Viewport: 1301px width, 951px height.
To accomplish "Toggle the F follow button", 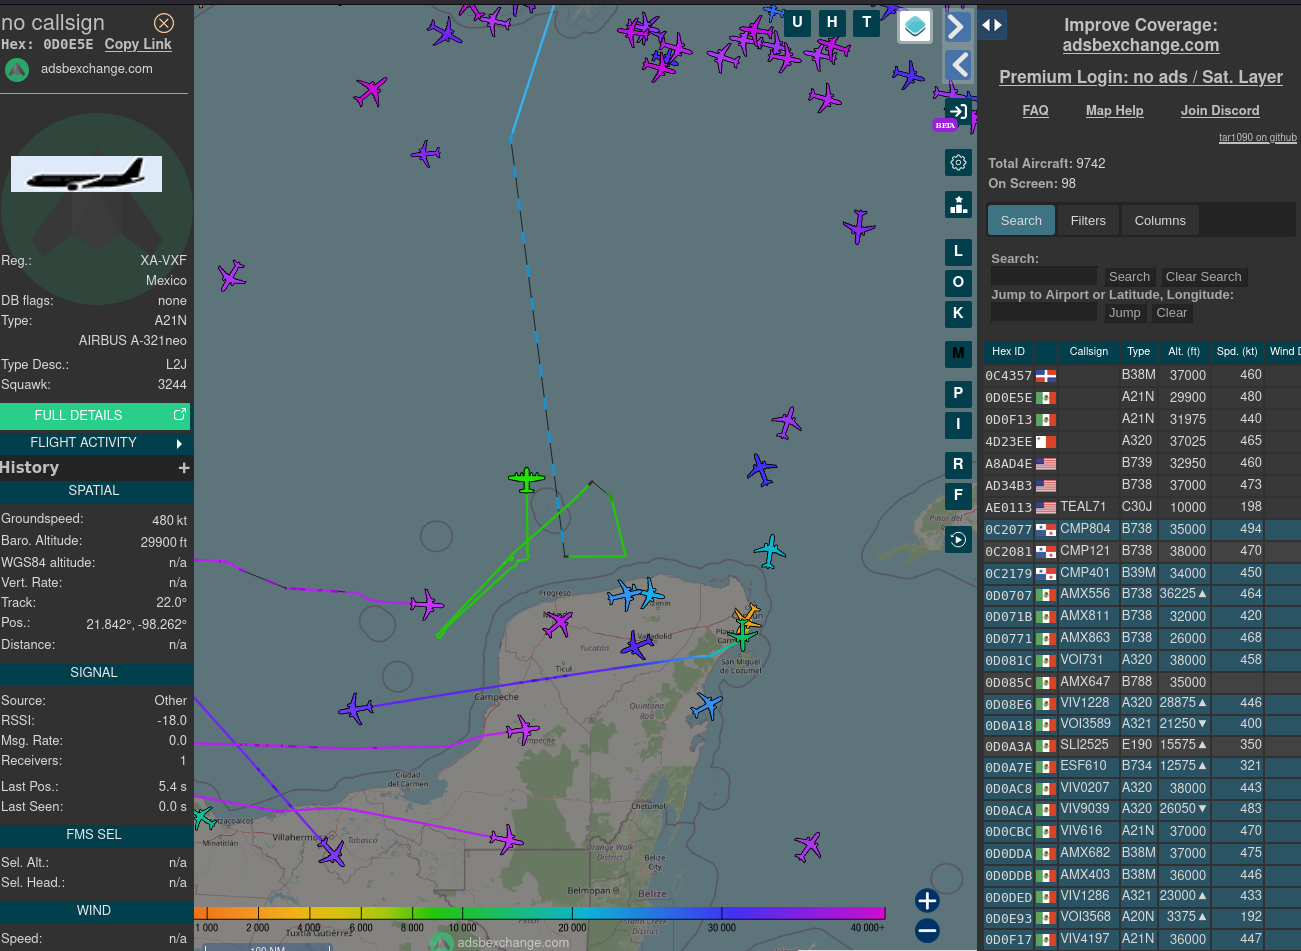I will pyautogui.click(x=958, y=496).
